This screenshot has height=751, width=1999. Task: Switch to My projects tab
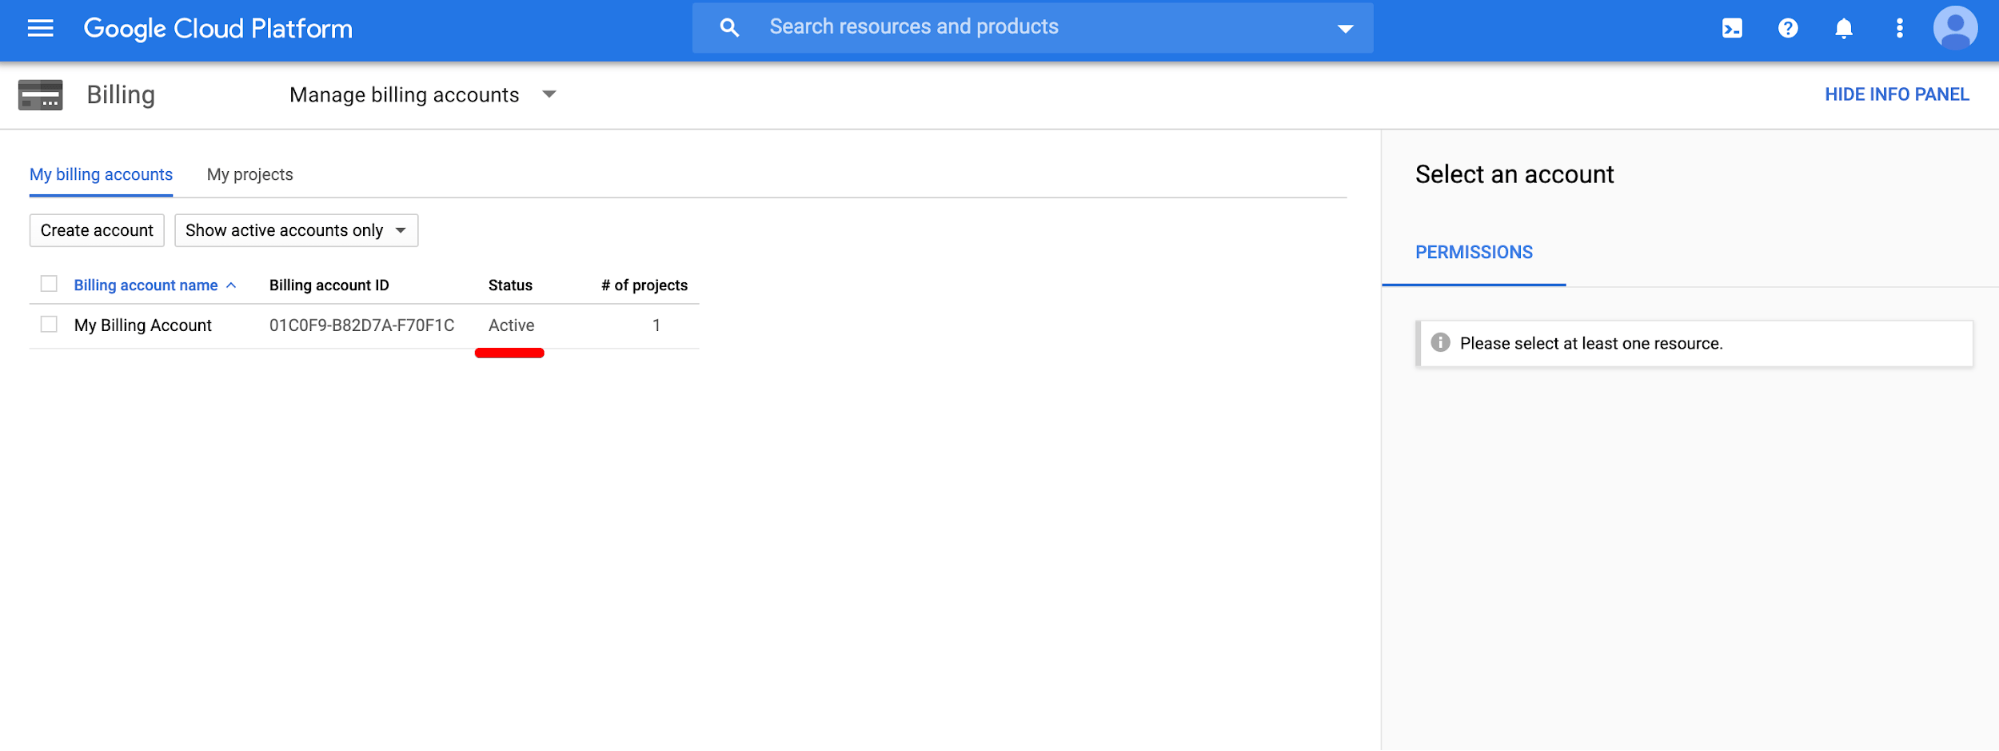(250, 175)
